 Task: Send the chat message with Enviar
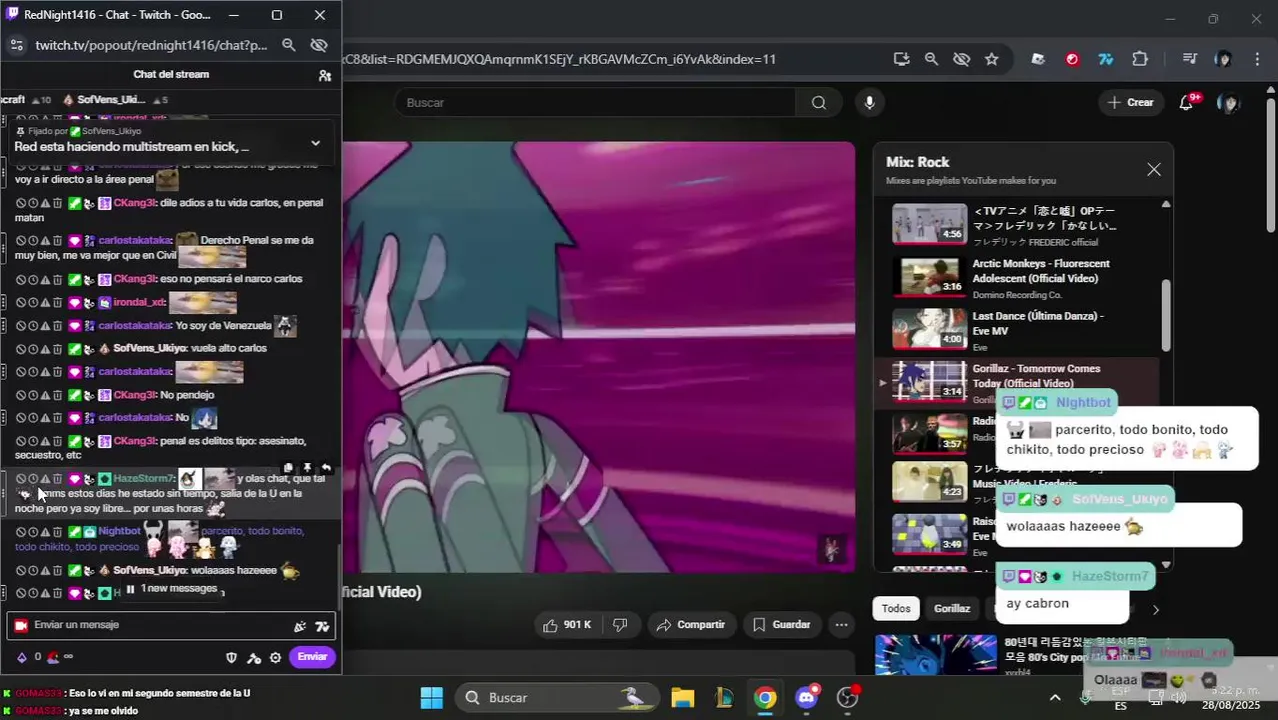pyautogui.click(x=312, y=657)
